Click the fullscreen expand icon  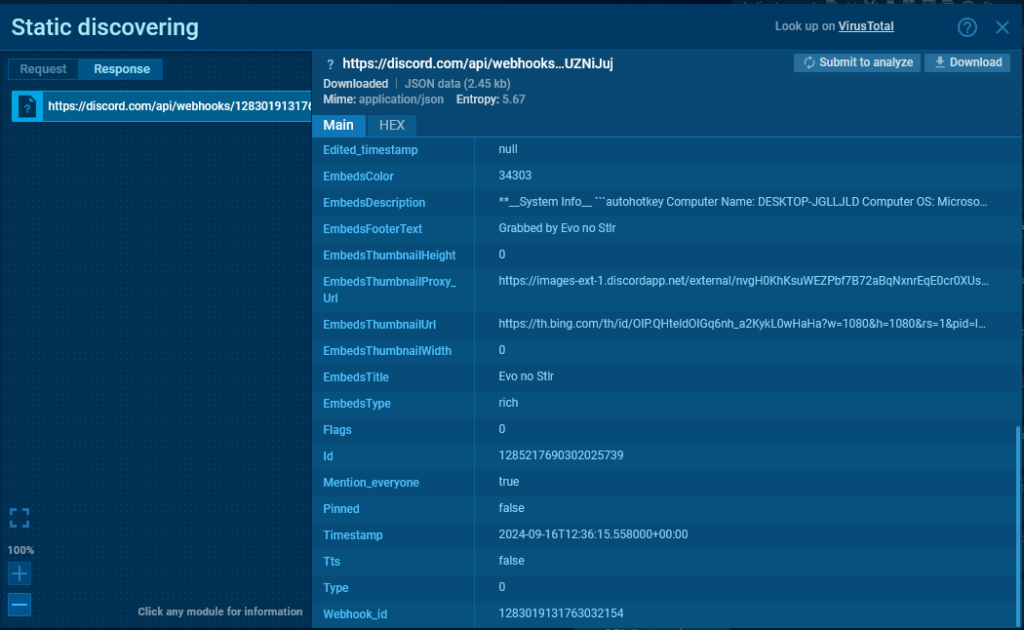[20, 517]
